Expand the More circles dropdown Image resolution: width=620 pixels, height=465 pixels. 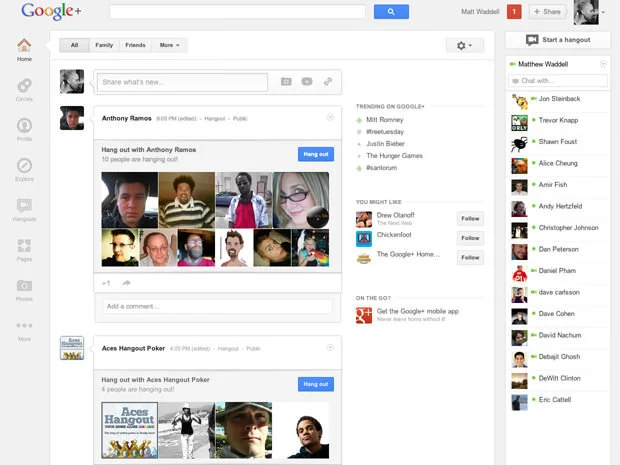169,45
